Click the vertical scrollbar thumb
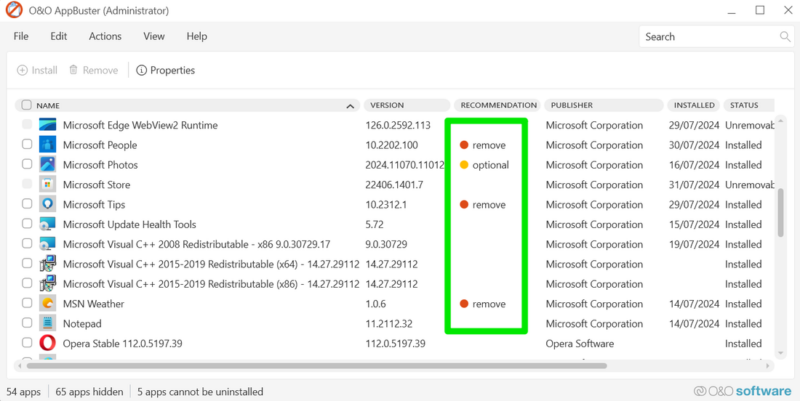The image size is (800, 401). (782, 212)
